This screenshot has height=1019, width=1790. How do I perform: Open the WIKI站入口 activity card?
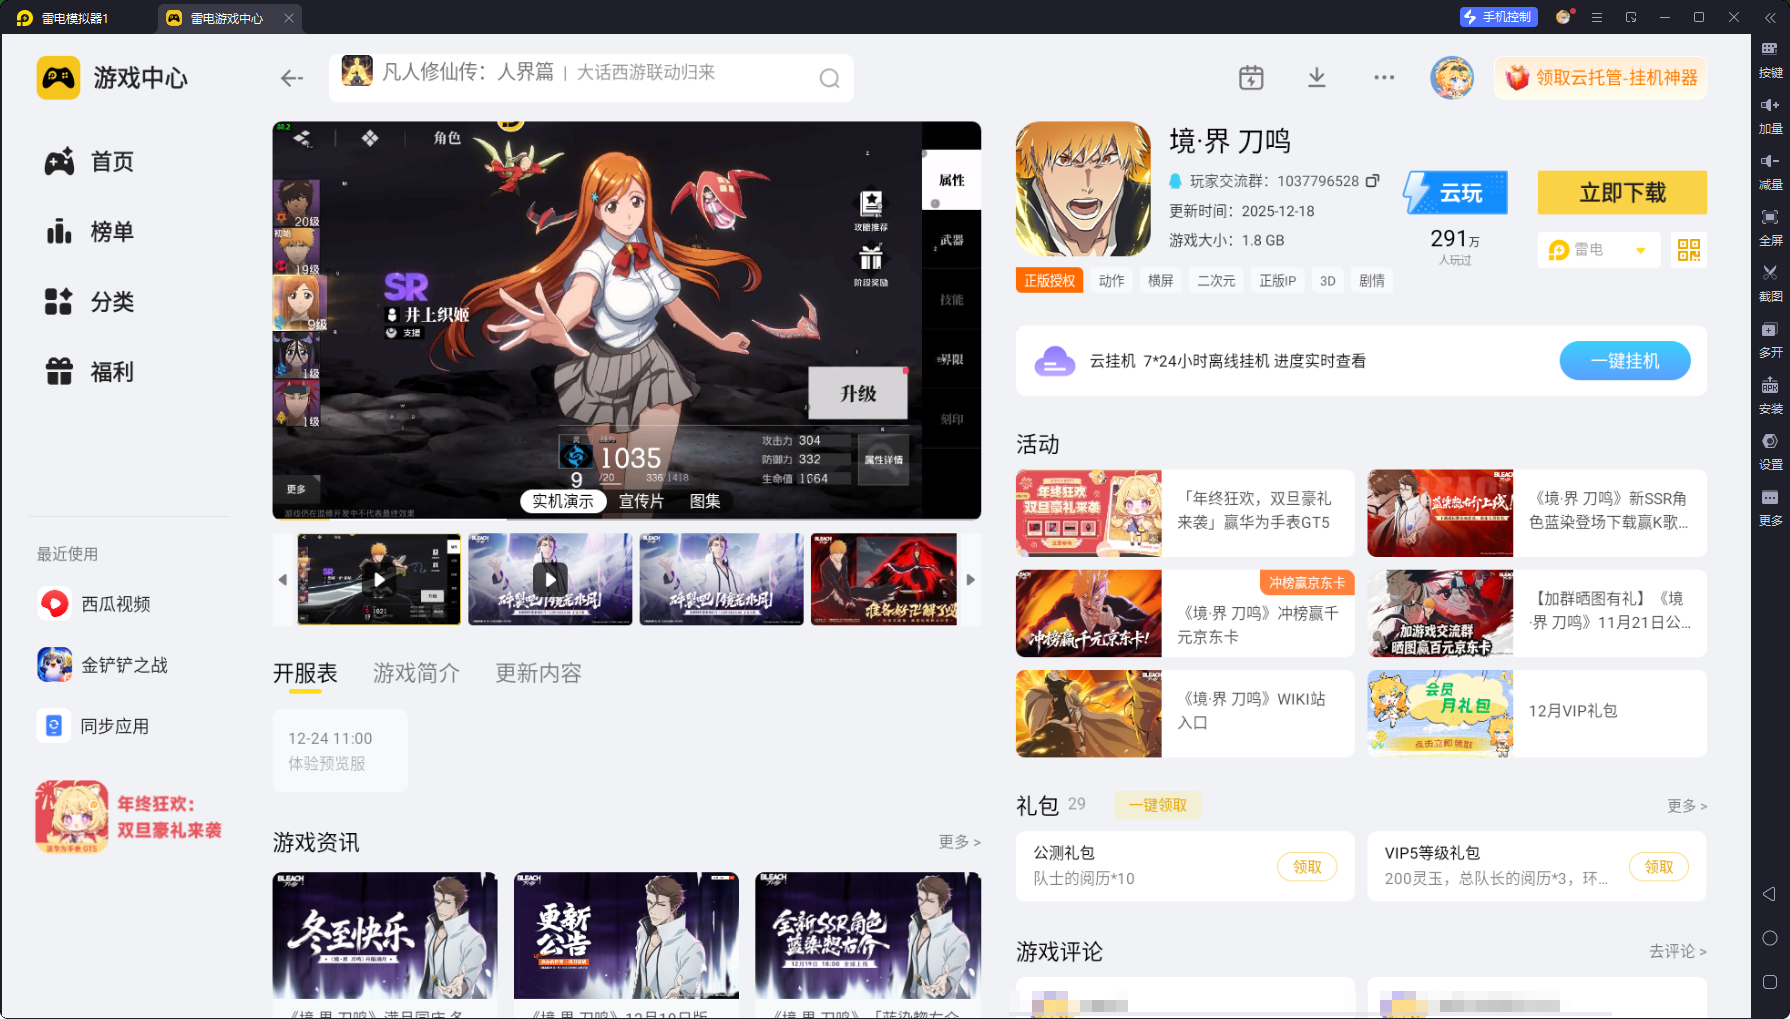click(x=1185, y=713)
